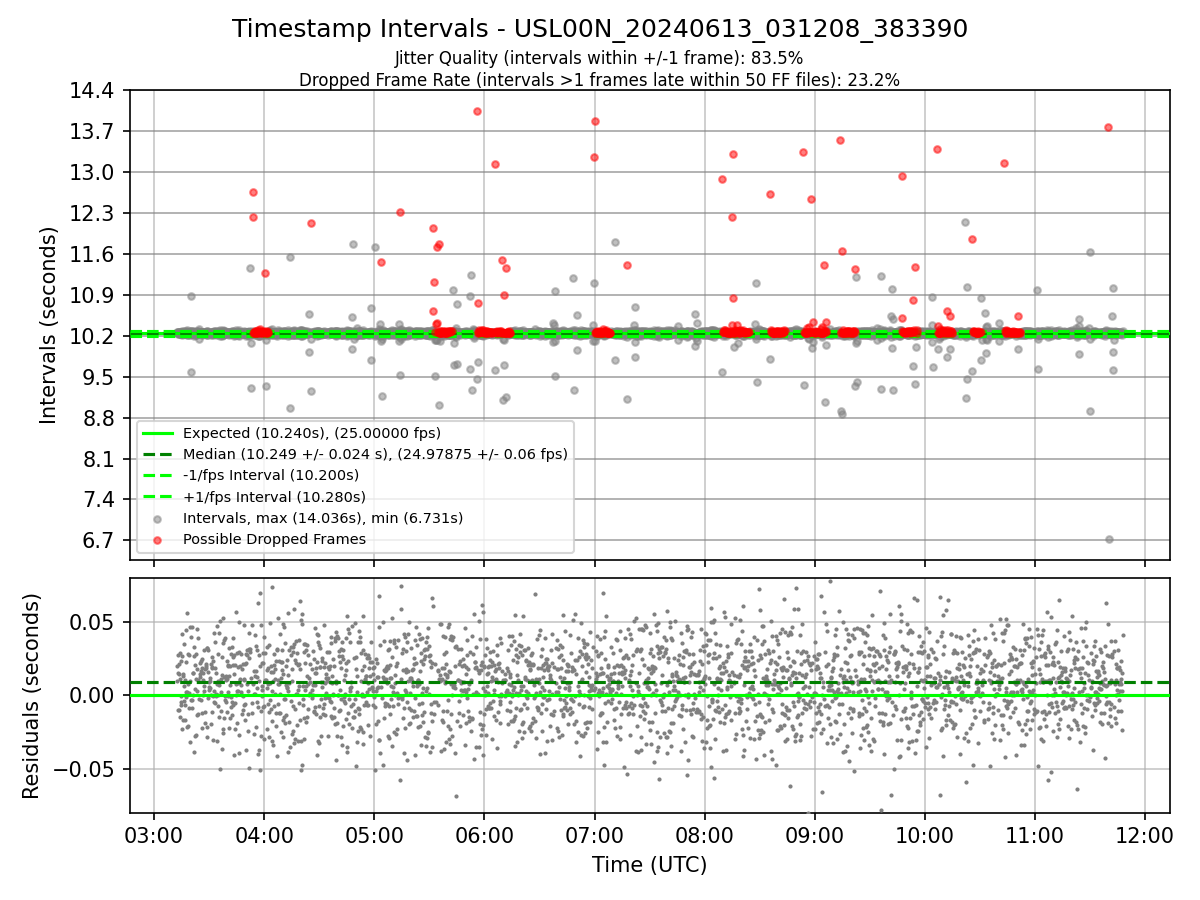The image size is (1200, 900).
Task: Click the 'Jitter Quality' 83.5% subtitle line
Action: click(600, 58)
